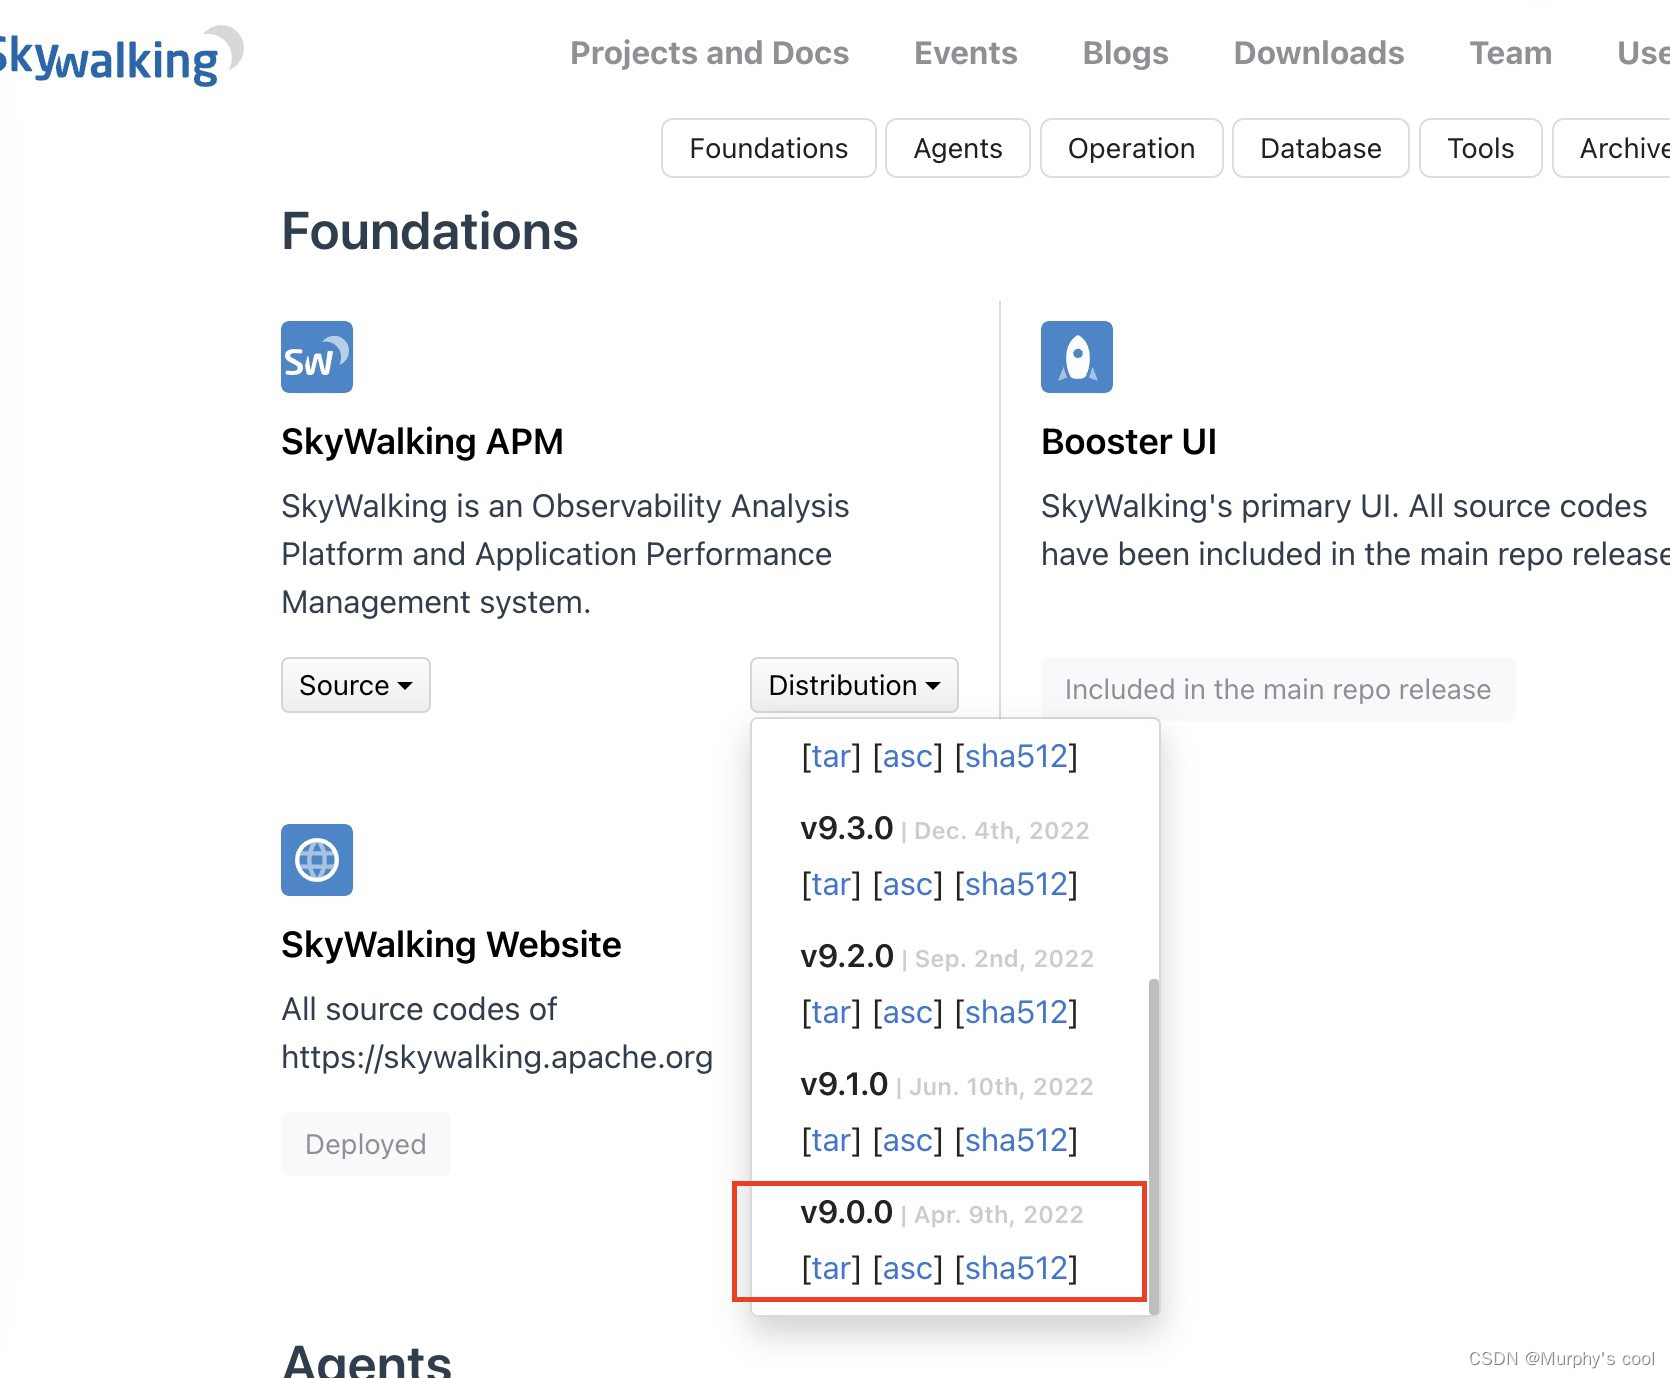Open the Team page
1670x1378 pixels.
1509,53
